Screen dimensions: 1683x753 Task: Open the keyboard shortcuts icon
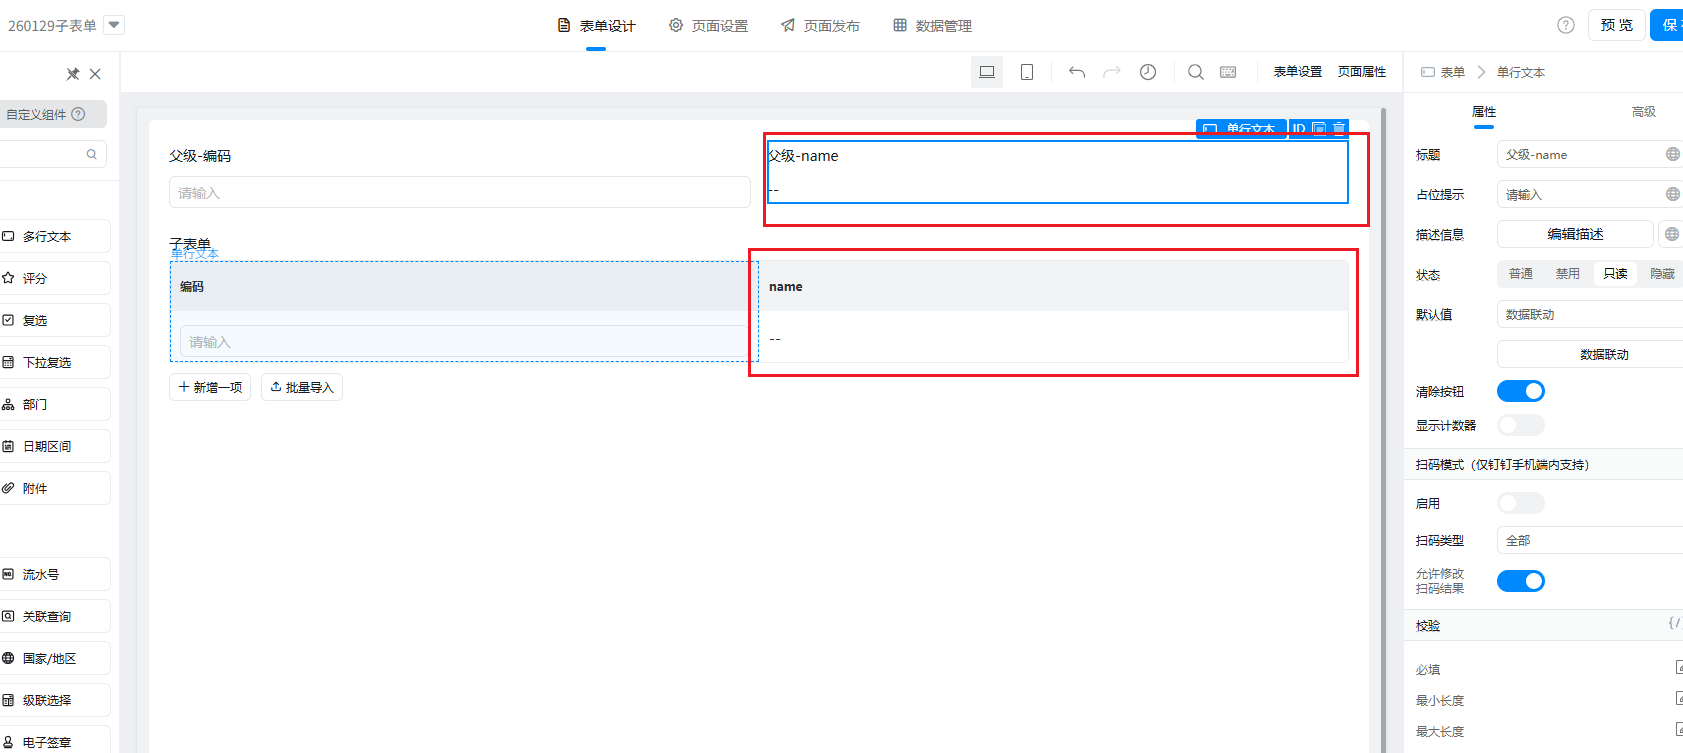[1229, 72]
